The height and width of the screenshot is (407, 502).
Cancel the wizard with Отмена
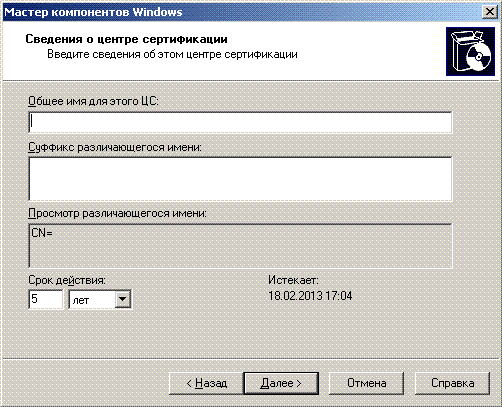click(366, 383)
